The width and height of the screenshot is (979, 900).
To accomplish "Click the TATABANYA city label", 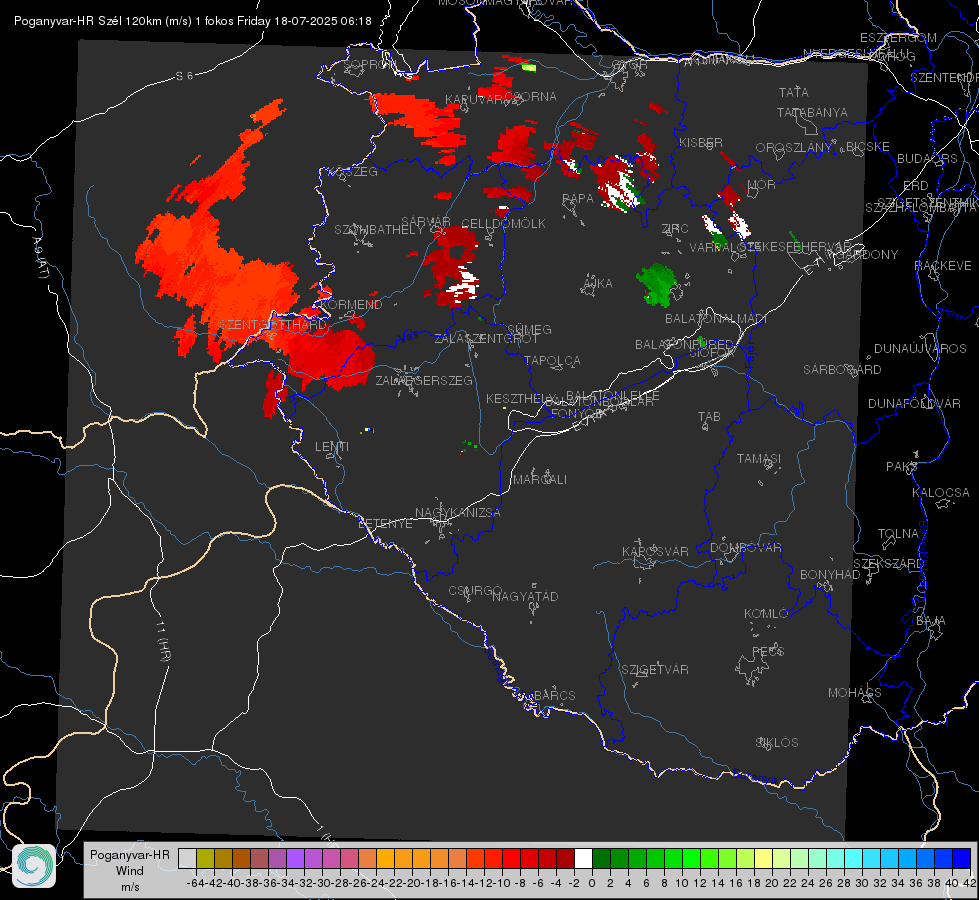I will [812, 112].
